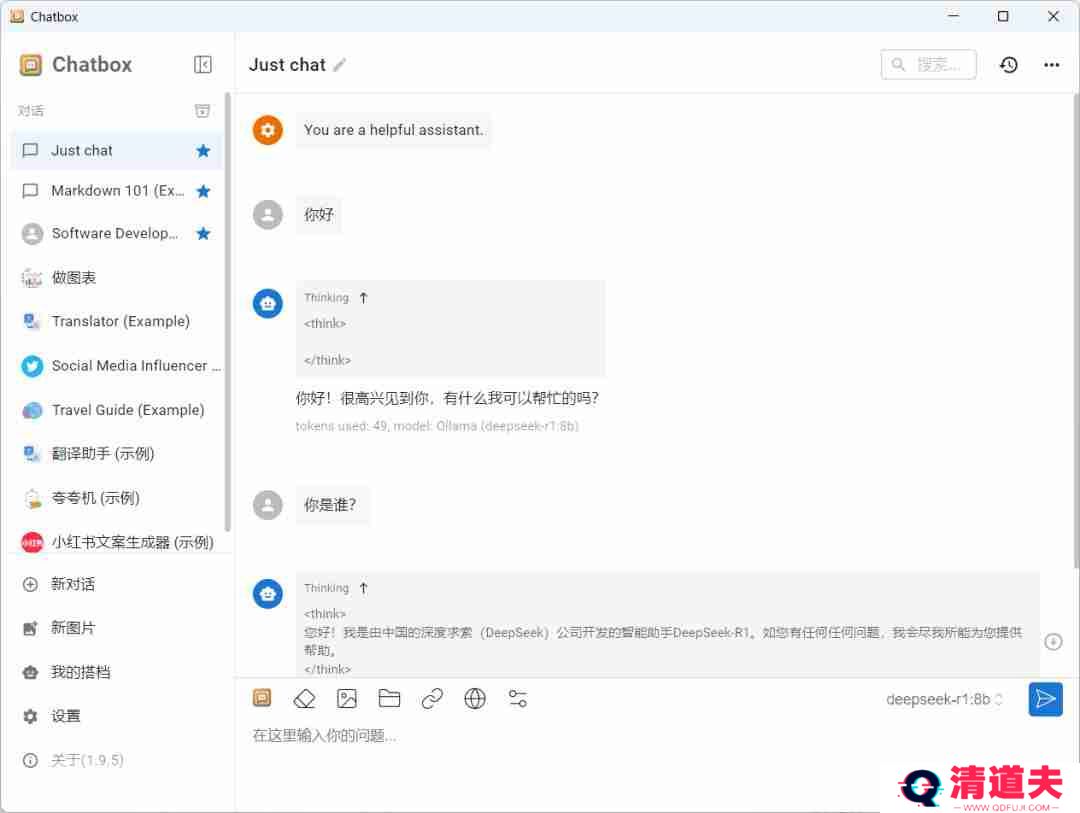Viewport: 1080px width, 813px height.
Task: Open 我的搭档 partners page
Action: click(116, 672)
